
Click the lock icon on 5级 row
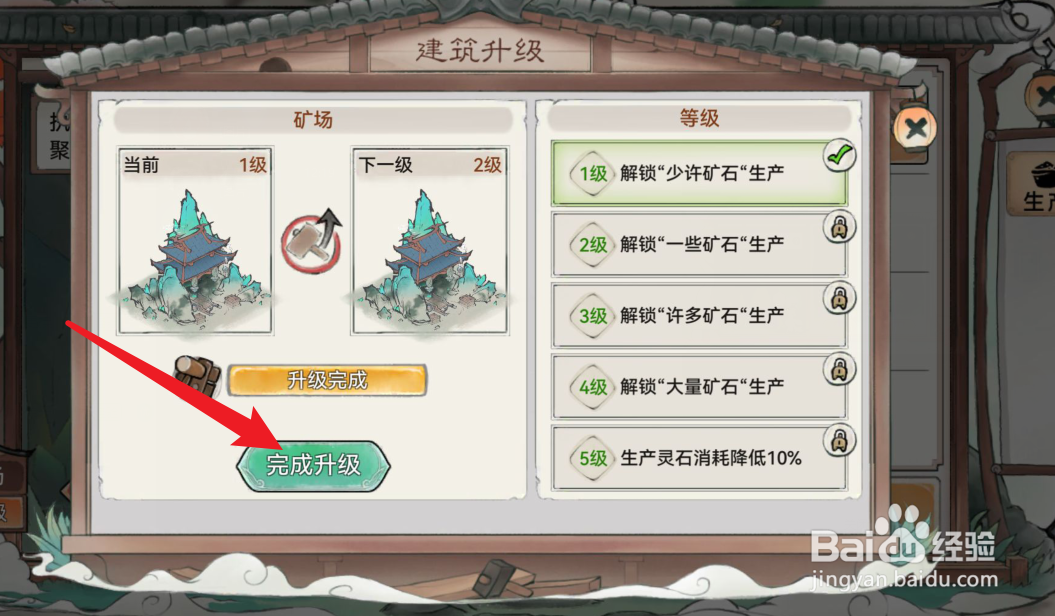point(839,441)
